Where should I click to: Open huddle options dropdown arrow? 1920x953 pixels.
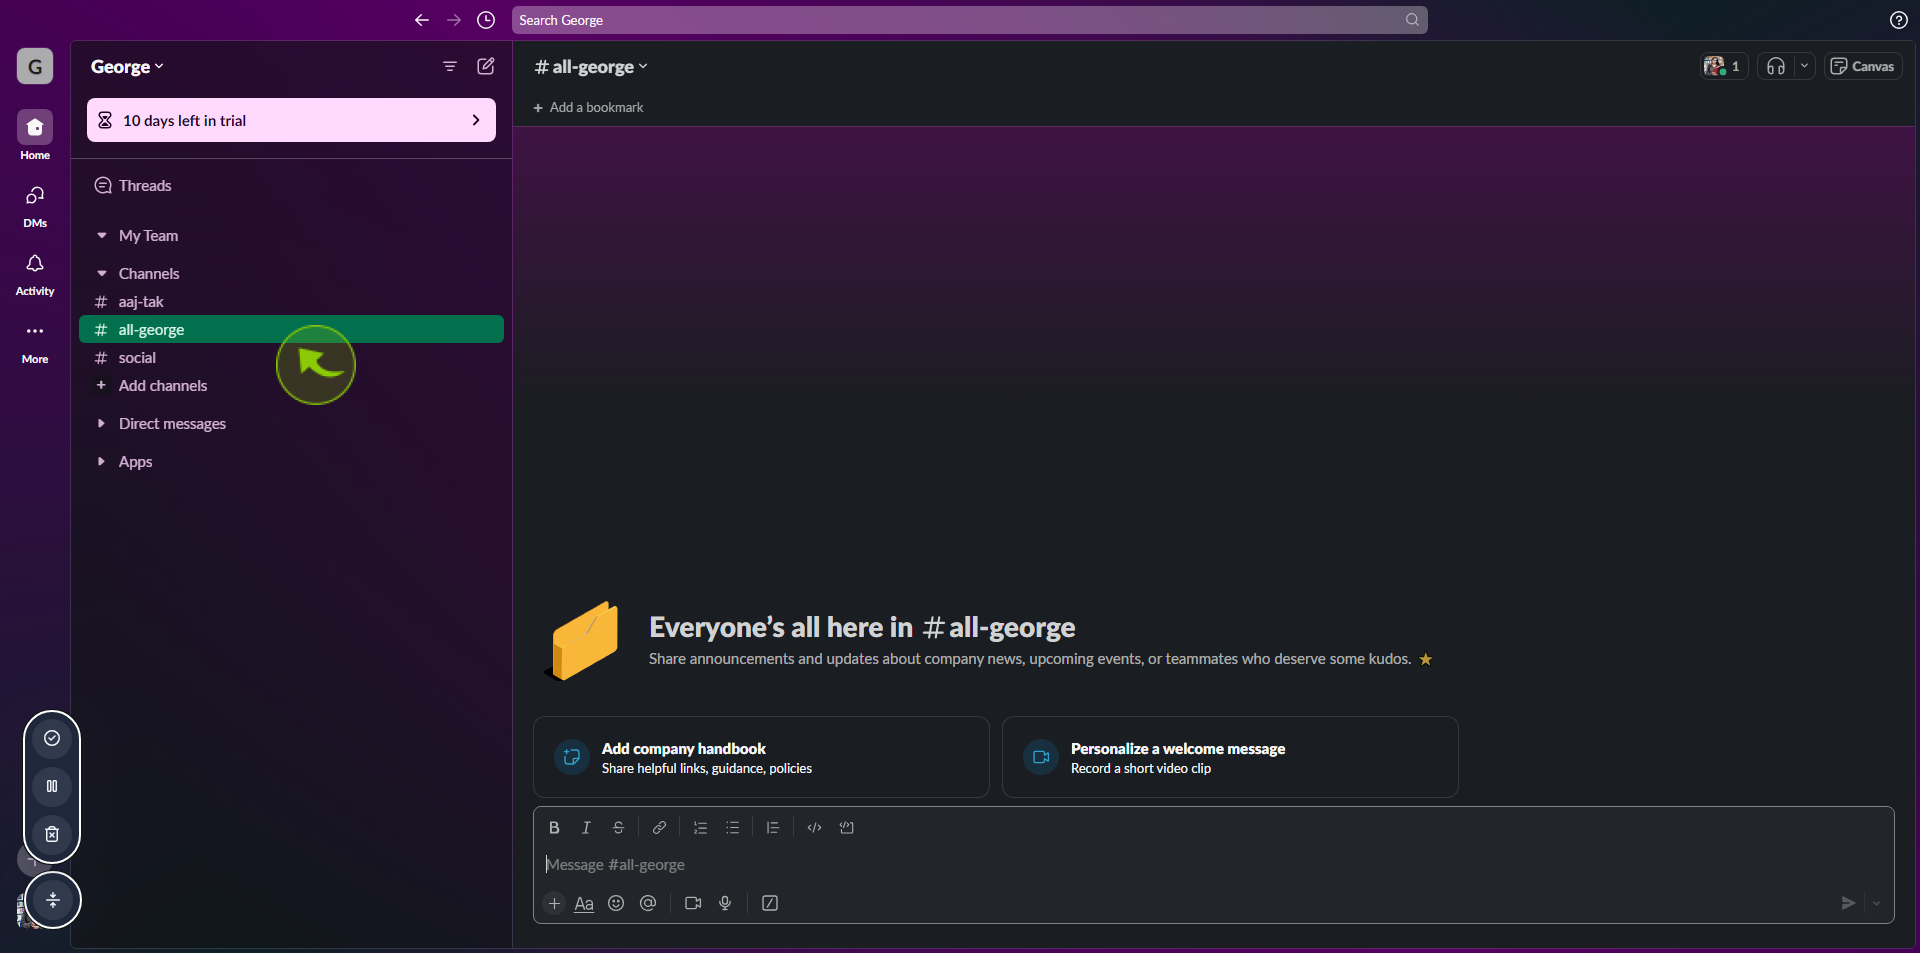click(1805, 66)
